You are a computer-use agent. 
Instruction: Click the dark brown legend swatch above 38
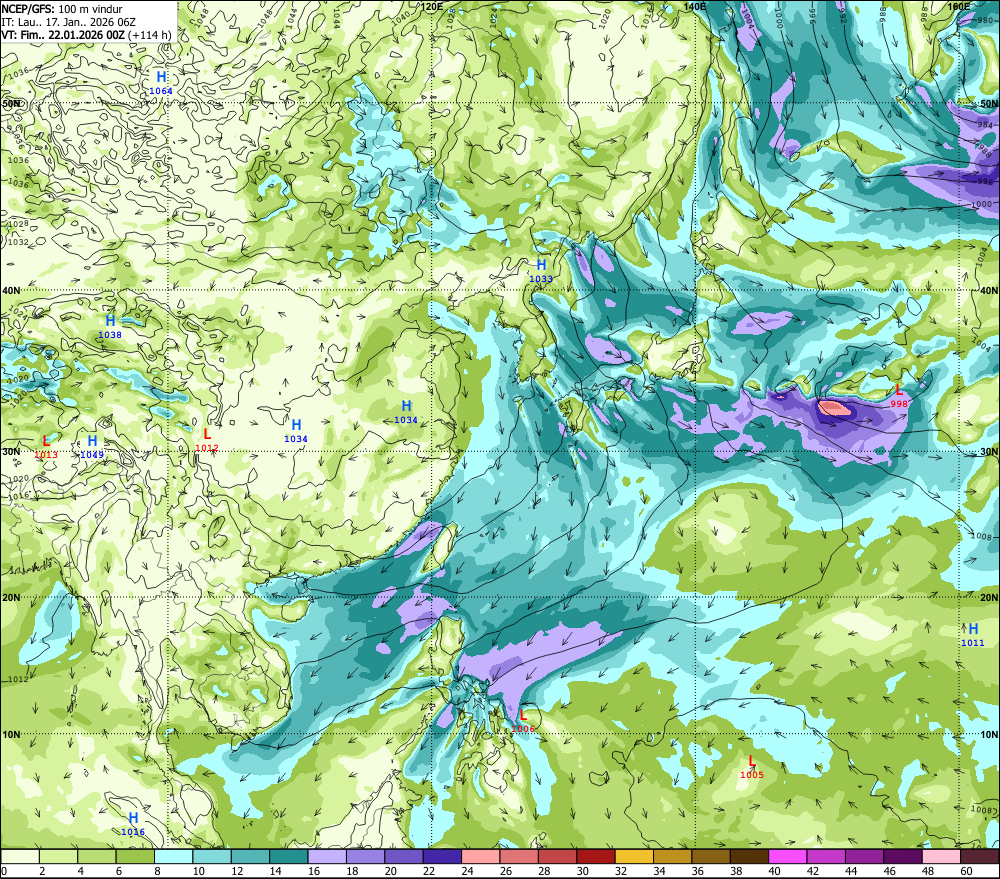[749, 856]
